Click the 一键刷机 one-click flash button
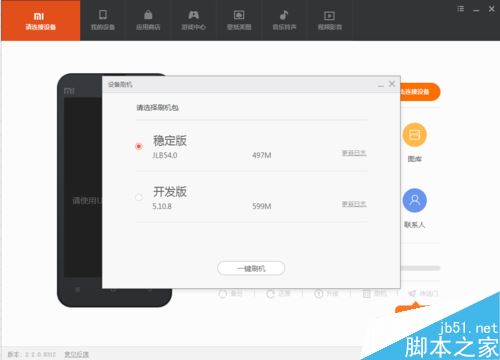 pyautogui.click(x=251, y=268)
